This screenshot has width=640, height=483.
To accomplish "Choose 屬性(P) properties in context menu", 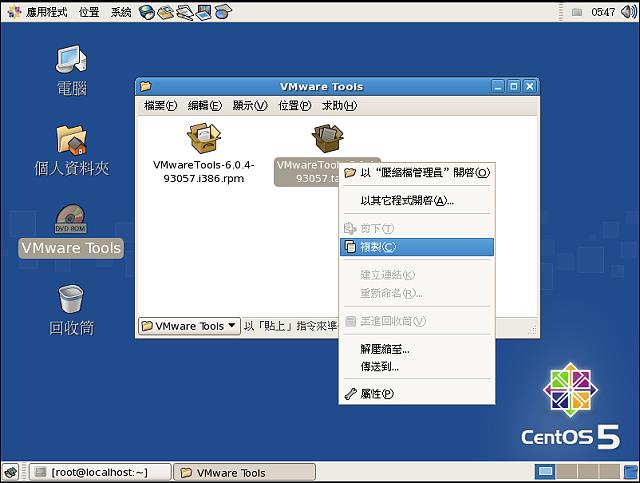I will 417,394.
